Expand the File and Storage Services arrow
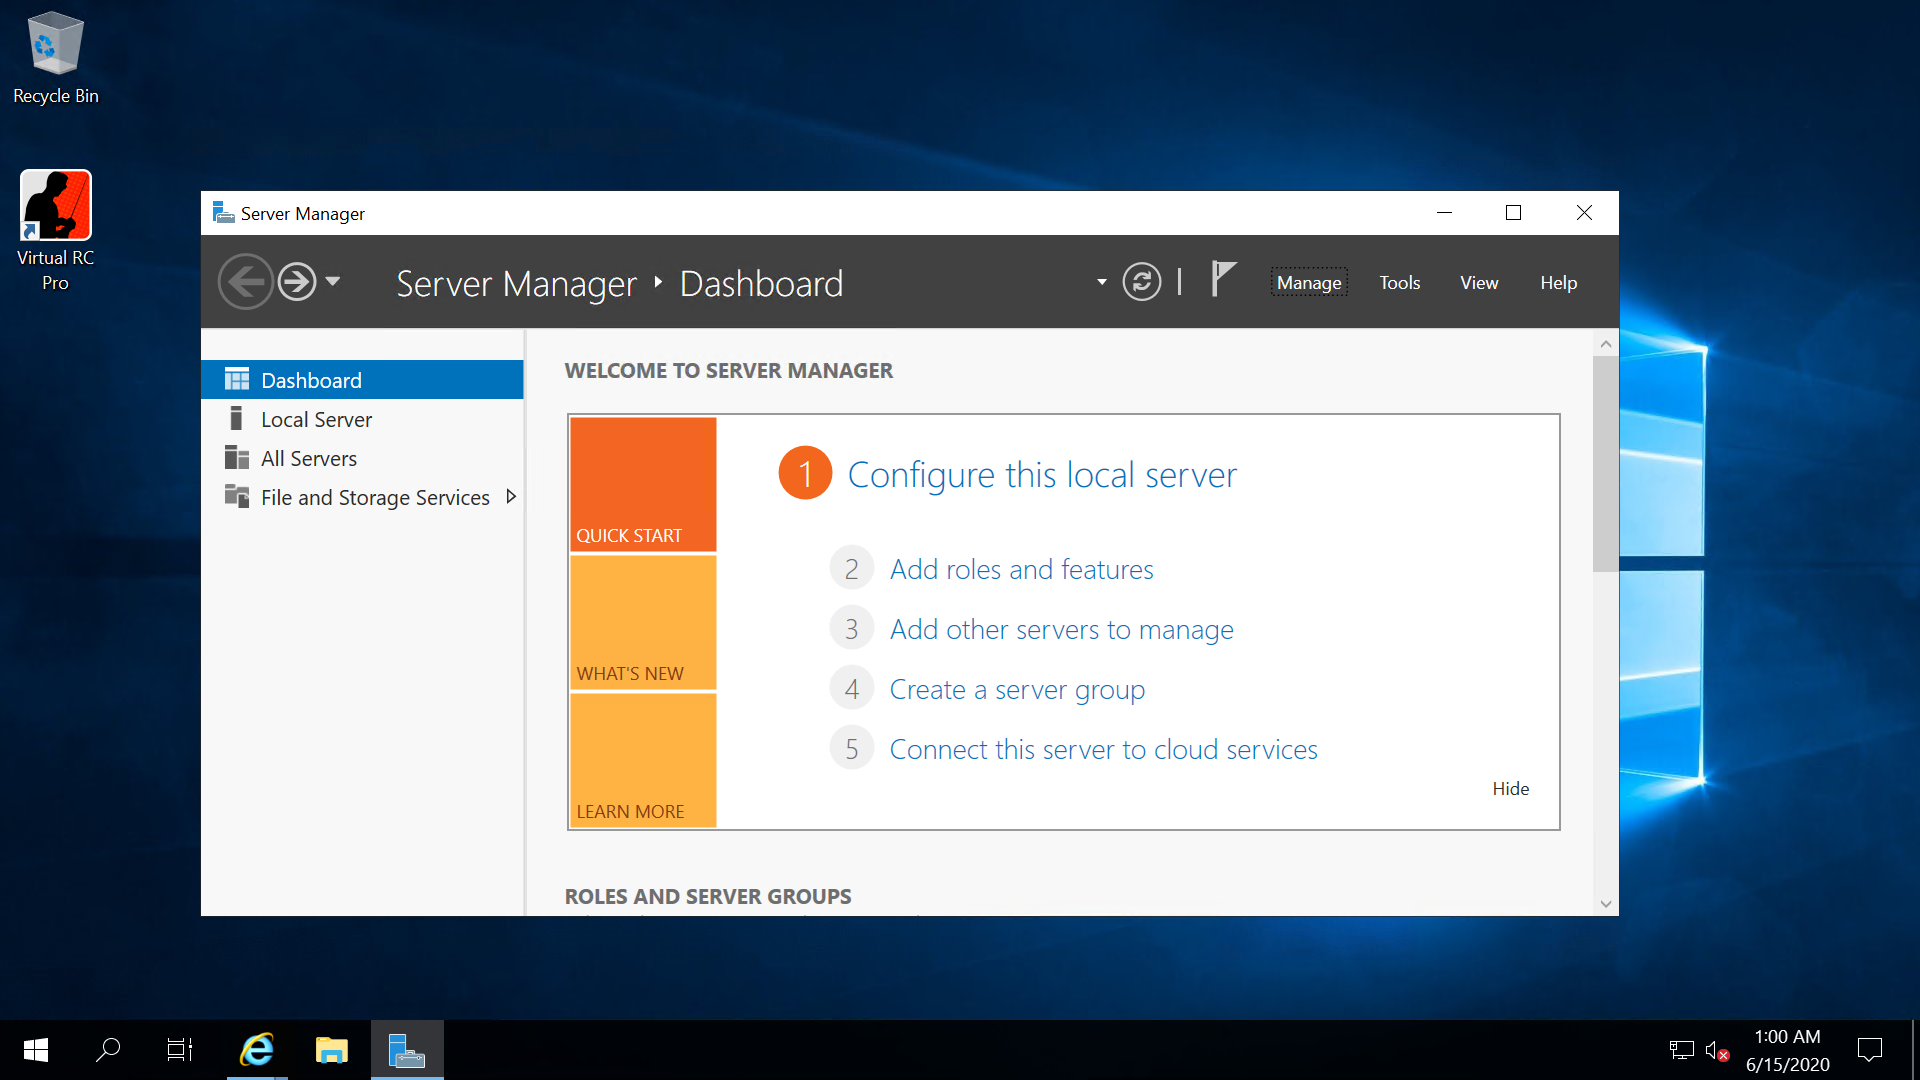This screenshot has height=1080, width=1920. point(511,496)
